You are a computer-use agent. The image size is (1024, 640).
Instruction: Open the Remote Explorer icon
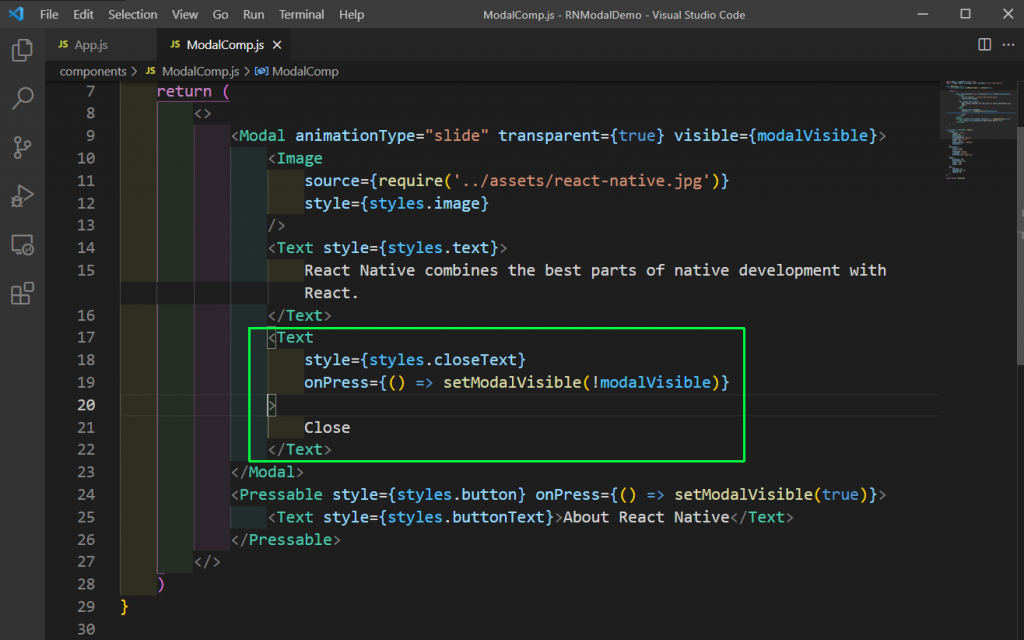coord(22,245)
